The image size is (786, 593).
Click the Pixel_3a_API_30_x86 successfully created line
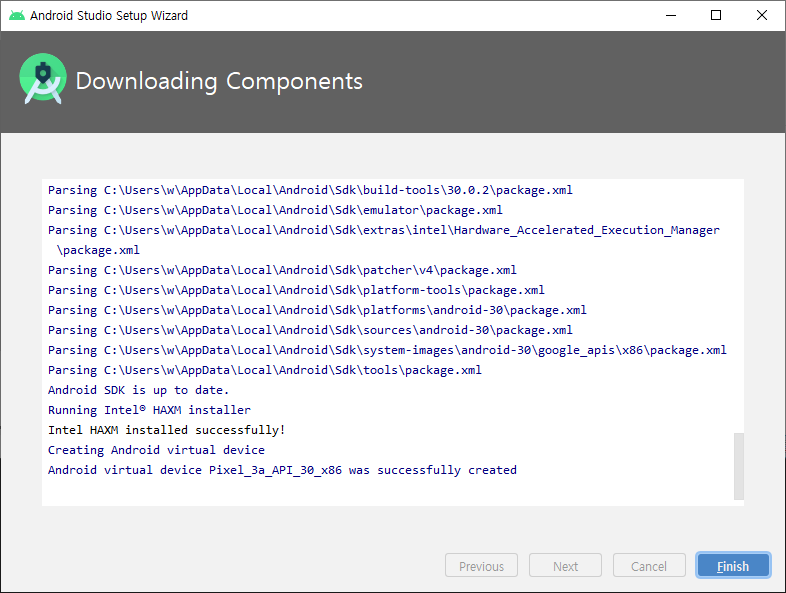(282, 470)
